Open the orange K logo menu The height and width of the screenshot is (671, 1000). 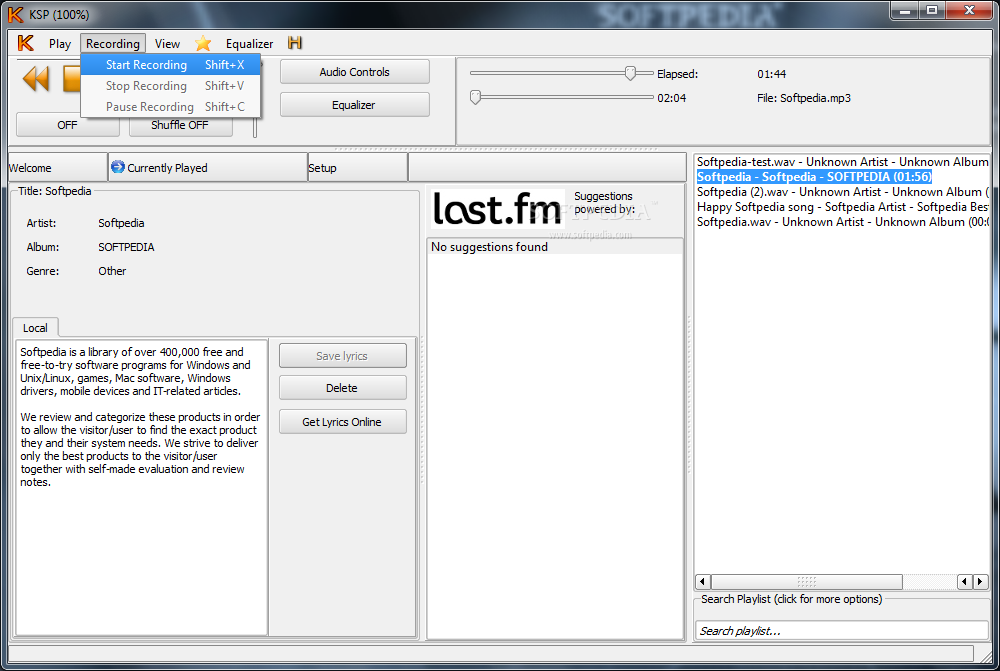[25, 43]
